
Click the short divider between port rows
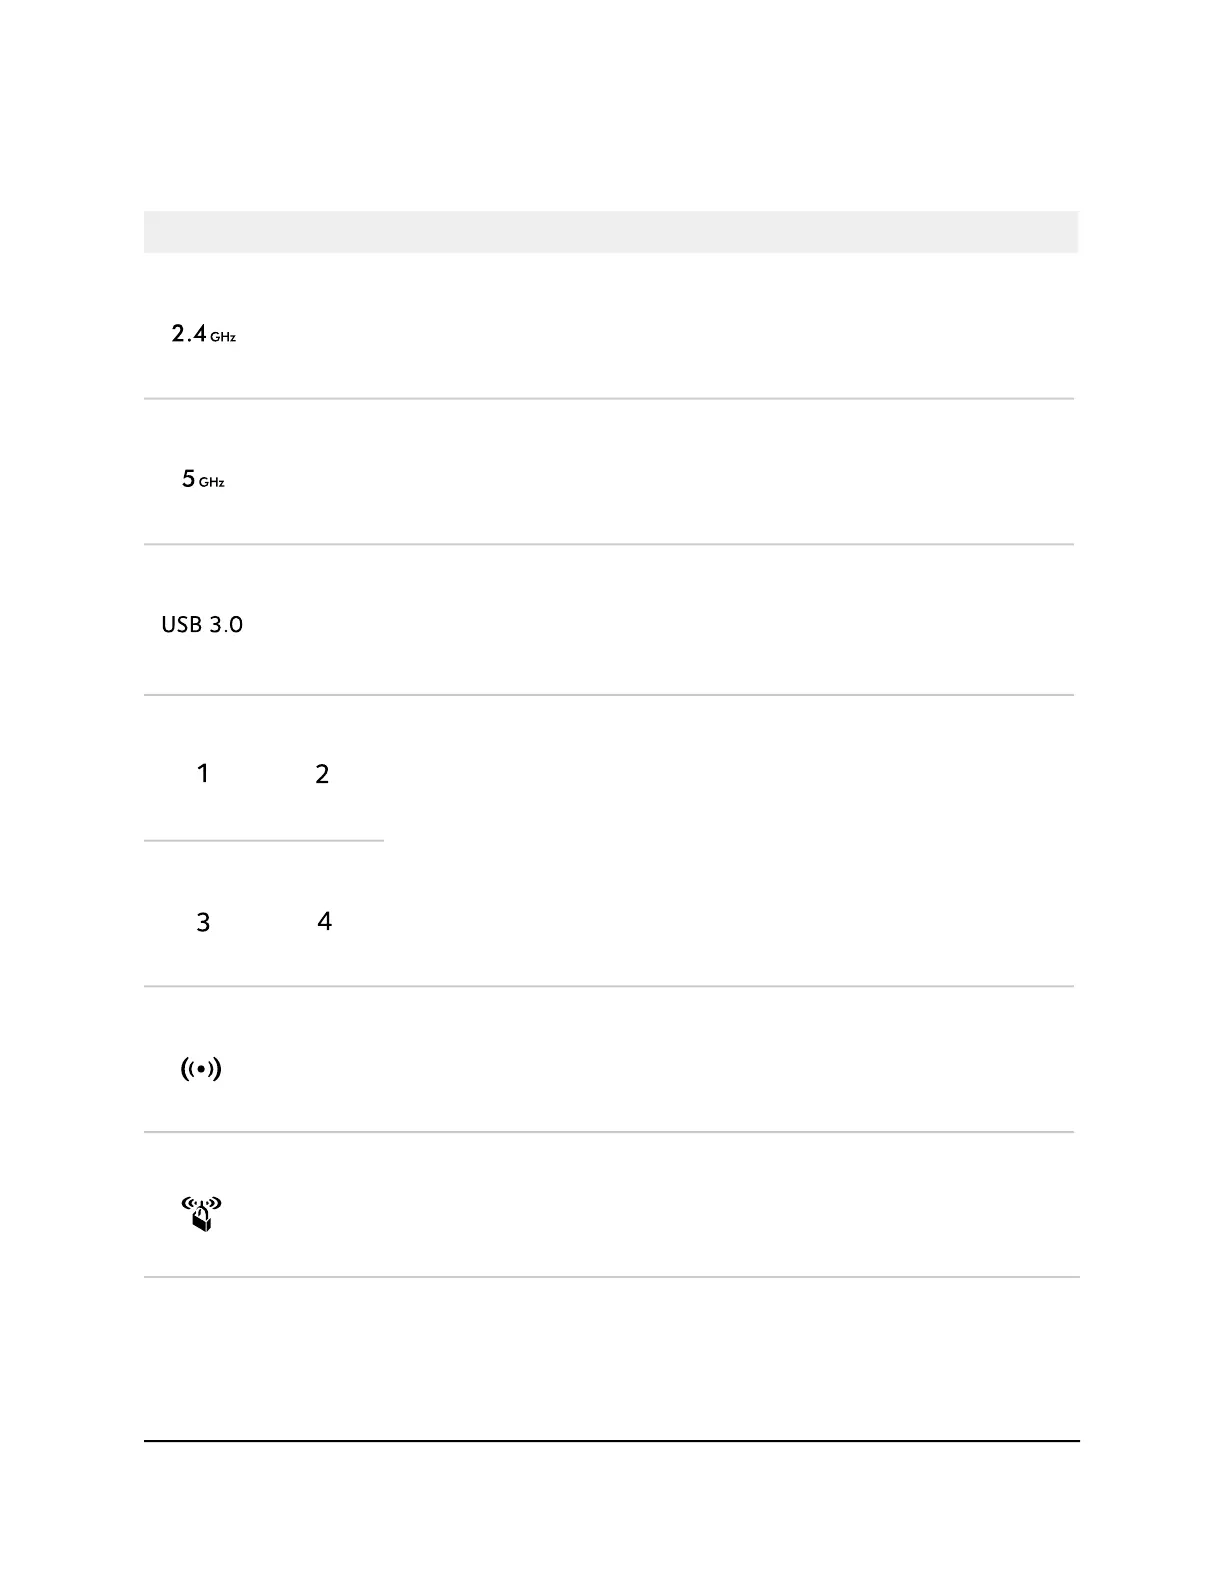264,841
